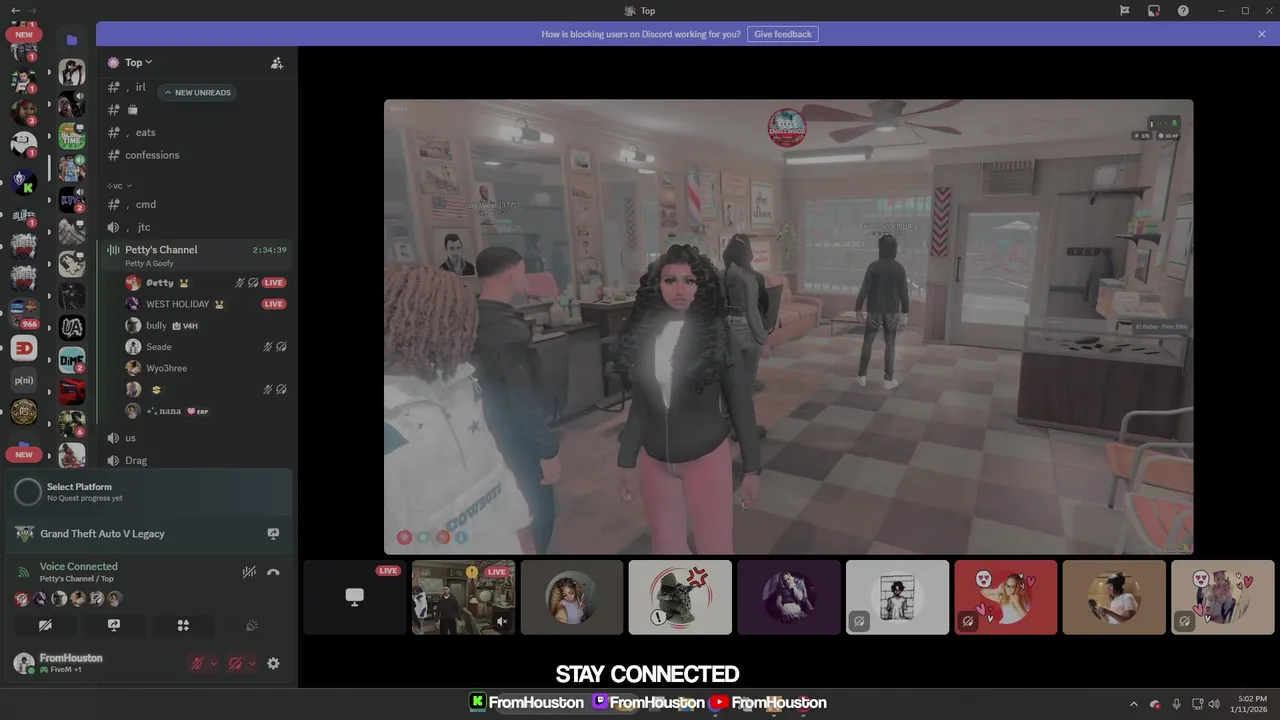Select the red ED server icon
Viewport: 1280px width, 720px height.
coord(24,348)
